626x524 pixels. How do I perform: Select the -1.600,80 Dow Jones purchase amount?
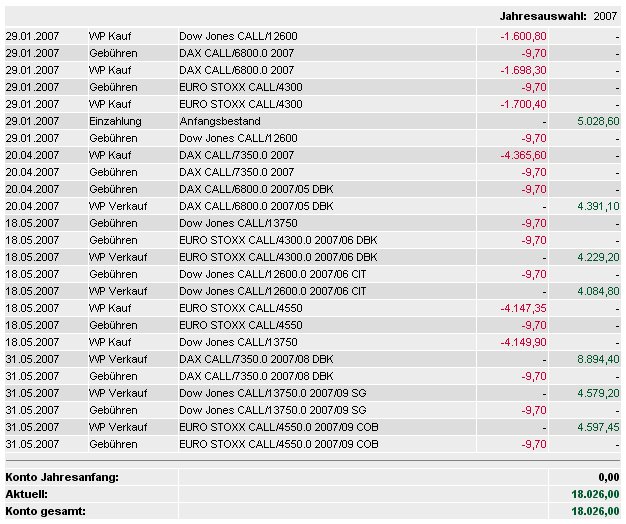click(x=523, y=36)
